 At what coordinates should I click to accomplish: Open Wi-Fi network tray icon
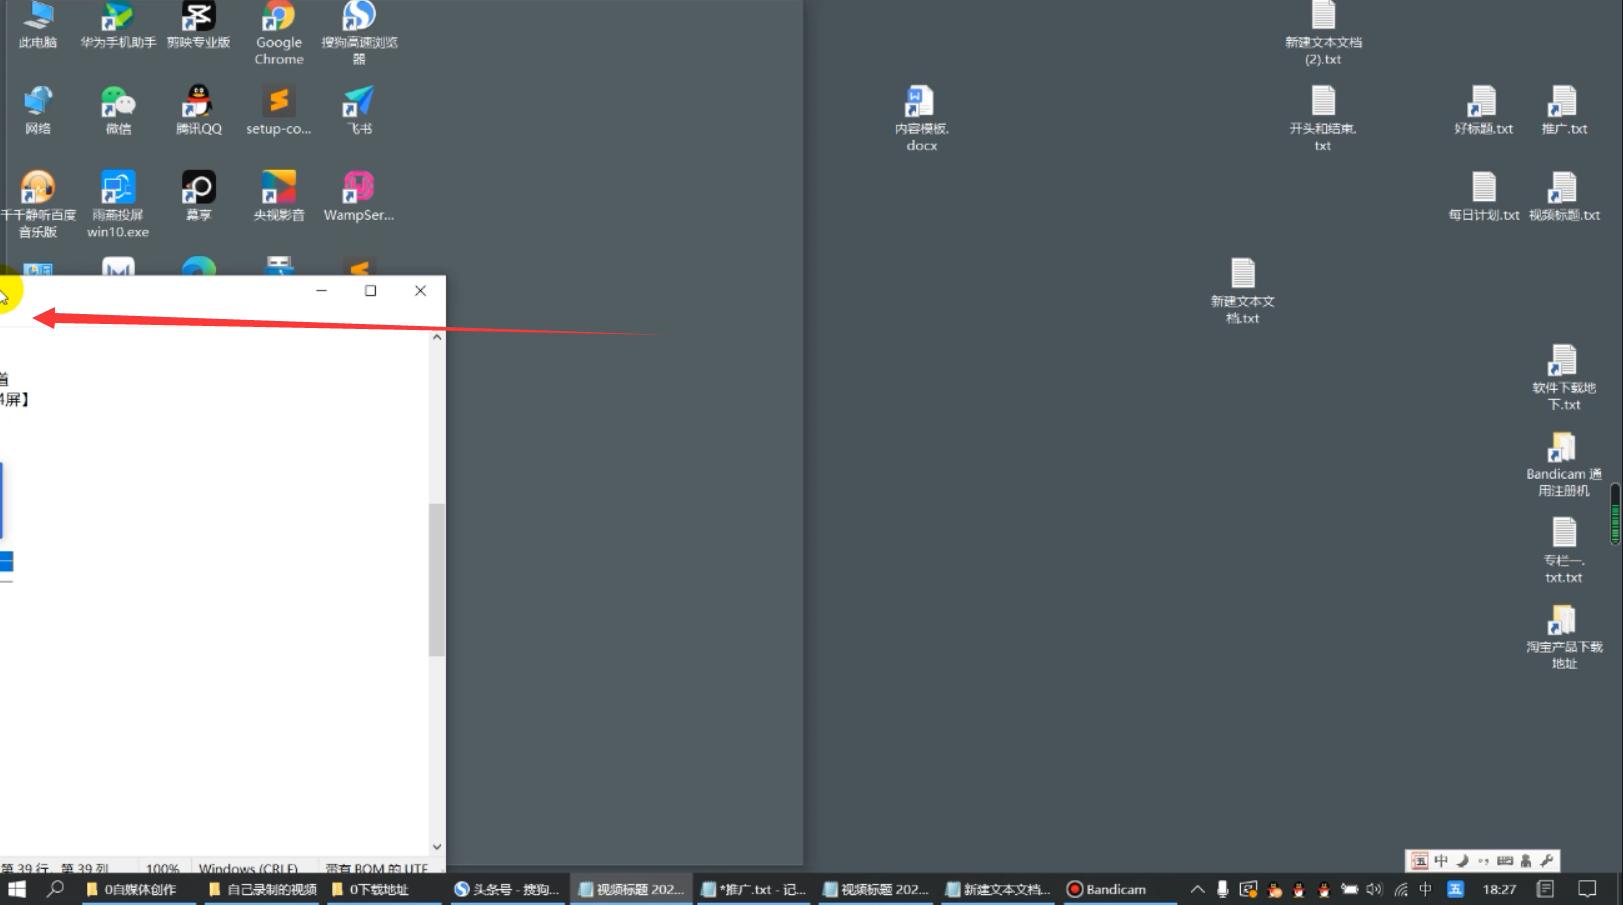click(x=1400, y=889)
